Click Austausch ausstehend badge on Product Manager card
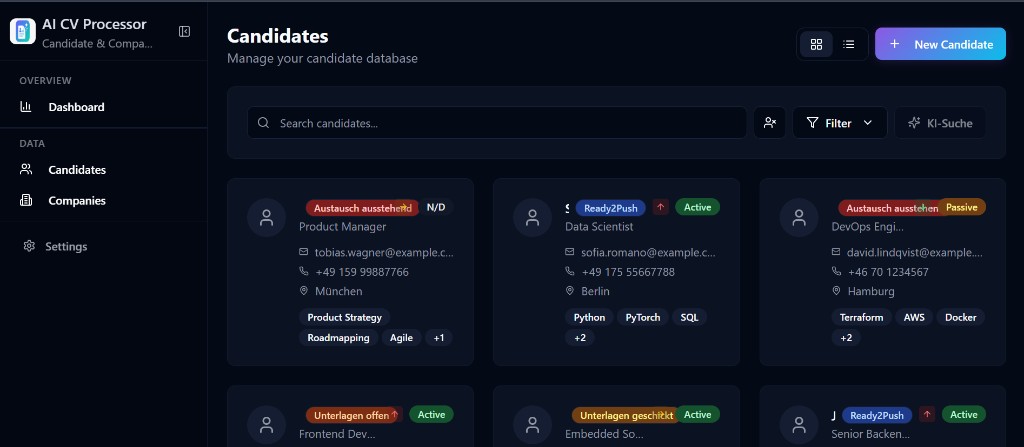Image resolution: width=1024 pixels, height=447 pixels. pos(362,208)
